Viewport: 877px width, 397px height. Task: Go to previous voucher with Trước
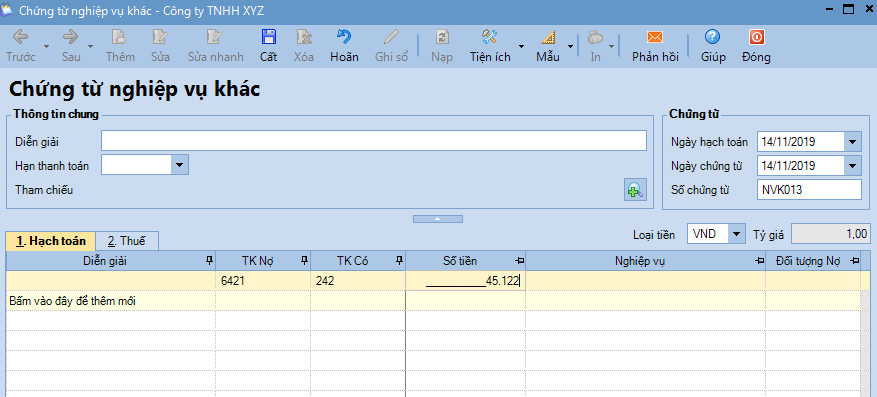21,46
